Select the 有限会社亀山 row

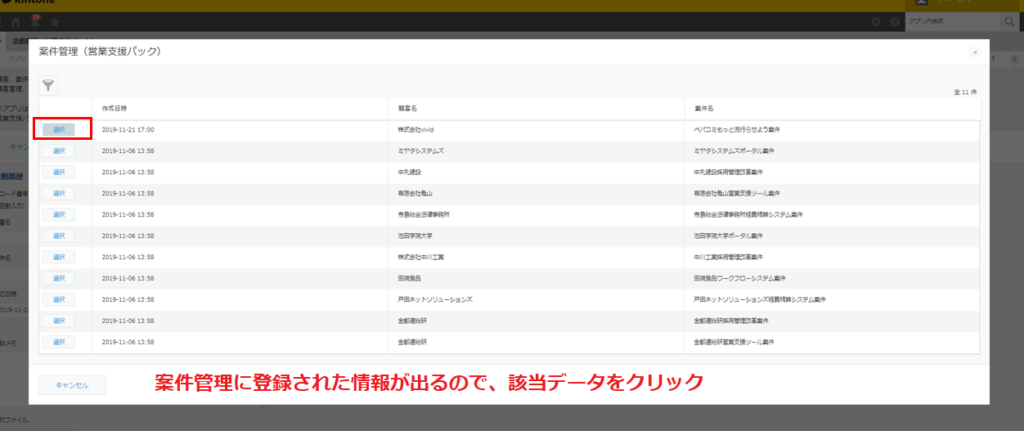click(58, 193)
